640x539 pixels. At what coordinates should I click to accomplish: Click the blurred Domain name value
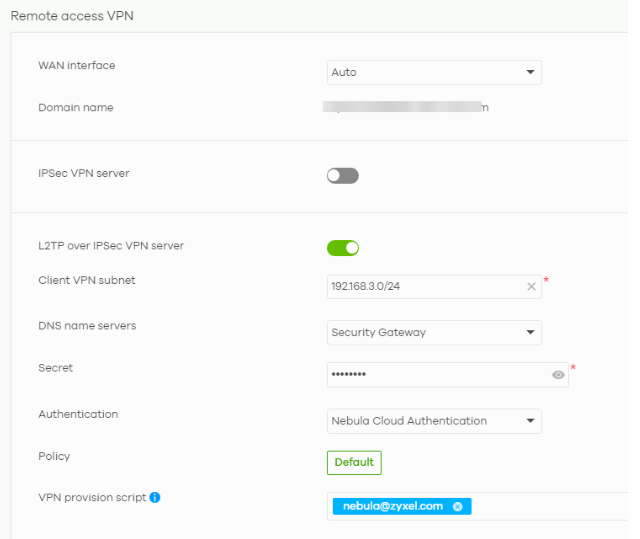click(407, 108)
